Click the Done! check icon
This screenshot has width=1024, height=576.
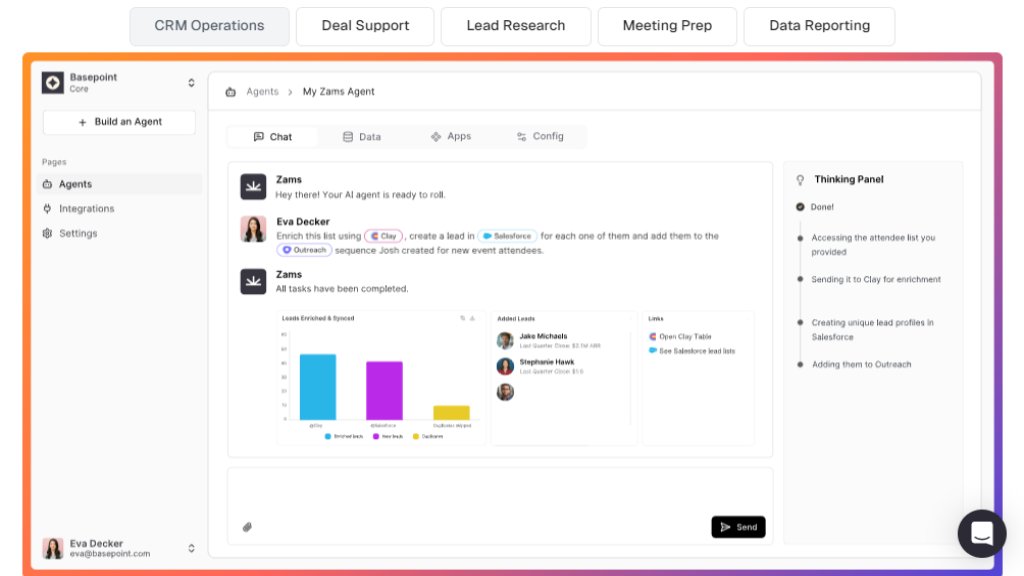click(x=800, y=207)
